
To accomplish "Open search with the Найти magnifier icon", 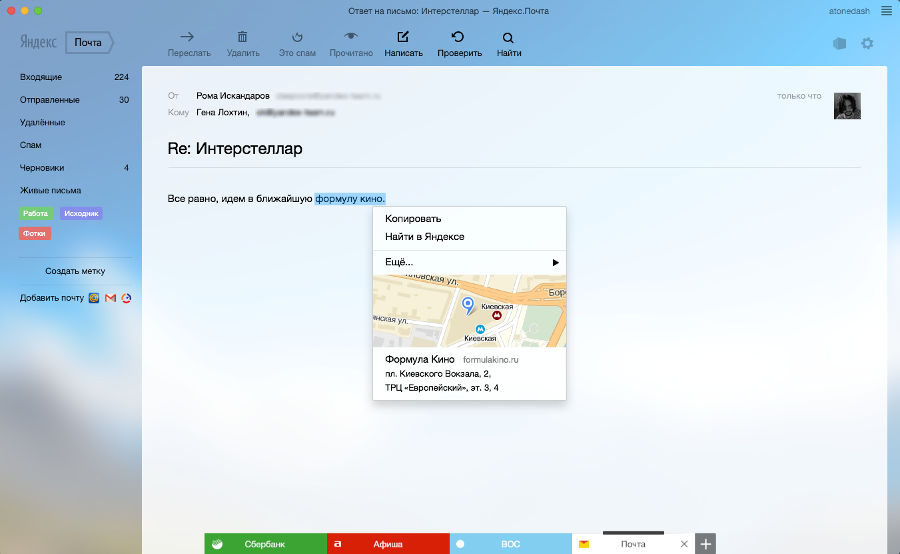I will (x=508, y=38).
